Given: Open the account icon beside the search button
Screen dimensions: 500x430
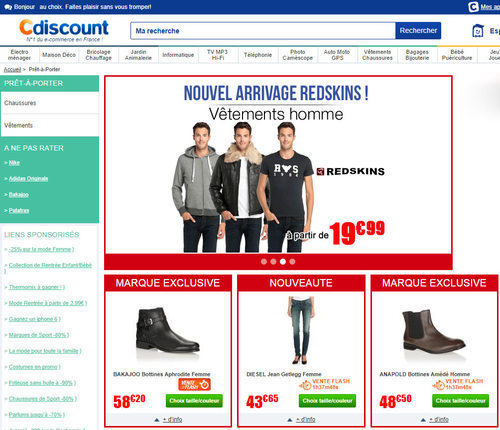Looking at the screenshot, I should pyautogui.click(x=478, y=31).
